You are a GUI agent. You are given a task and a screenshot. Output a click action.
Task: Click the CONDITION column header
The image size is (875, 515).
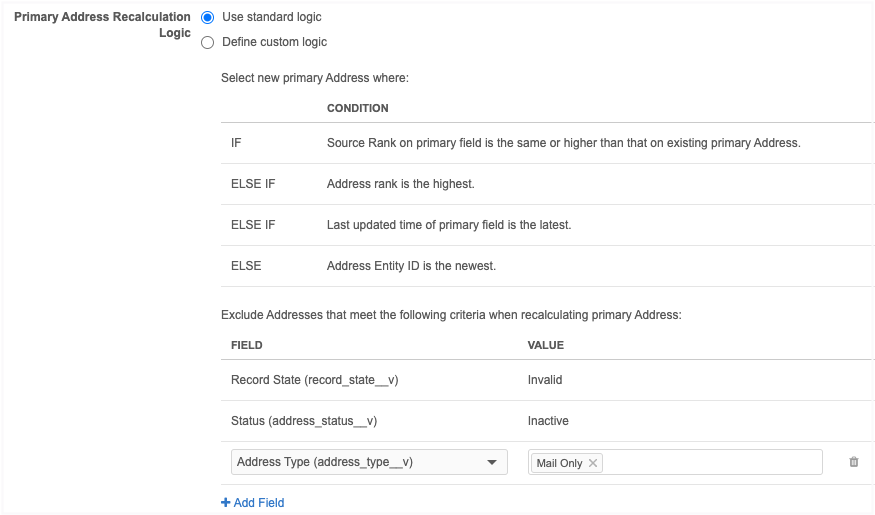pos(357,108)
